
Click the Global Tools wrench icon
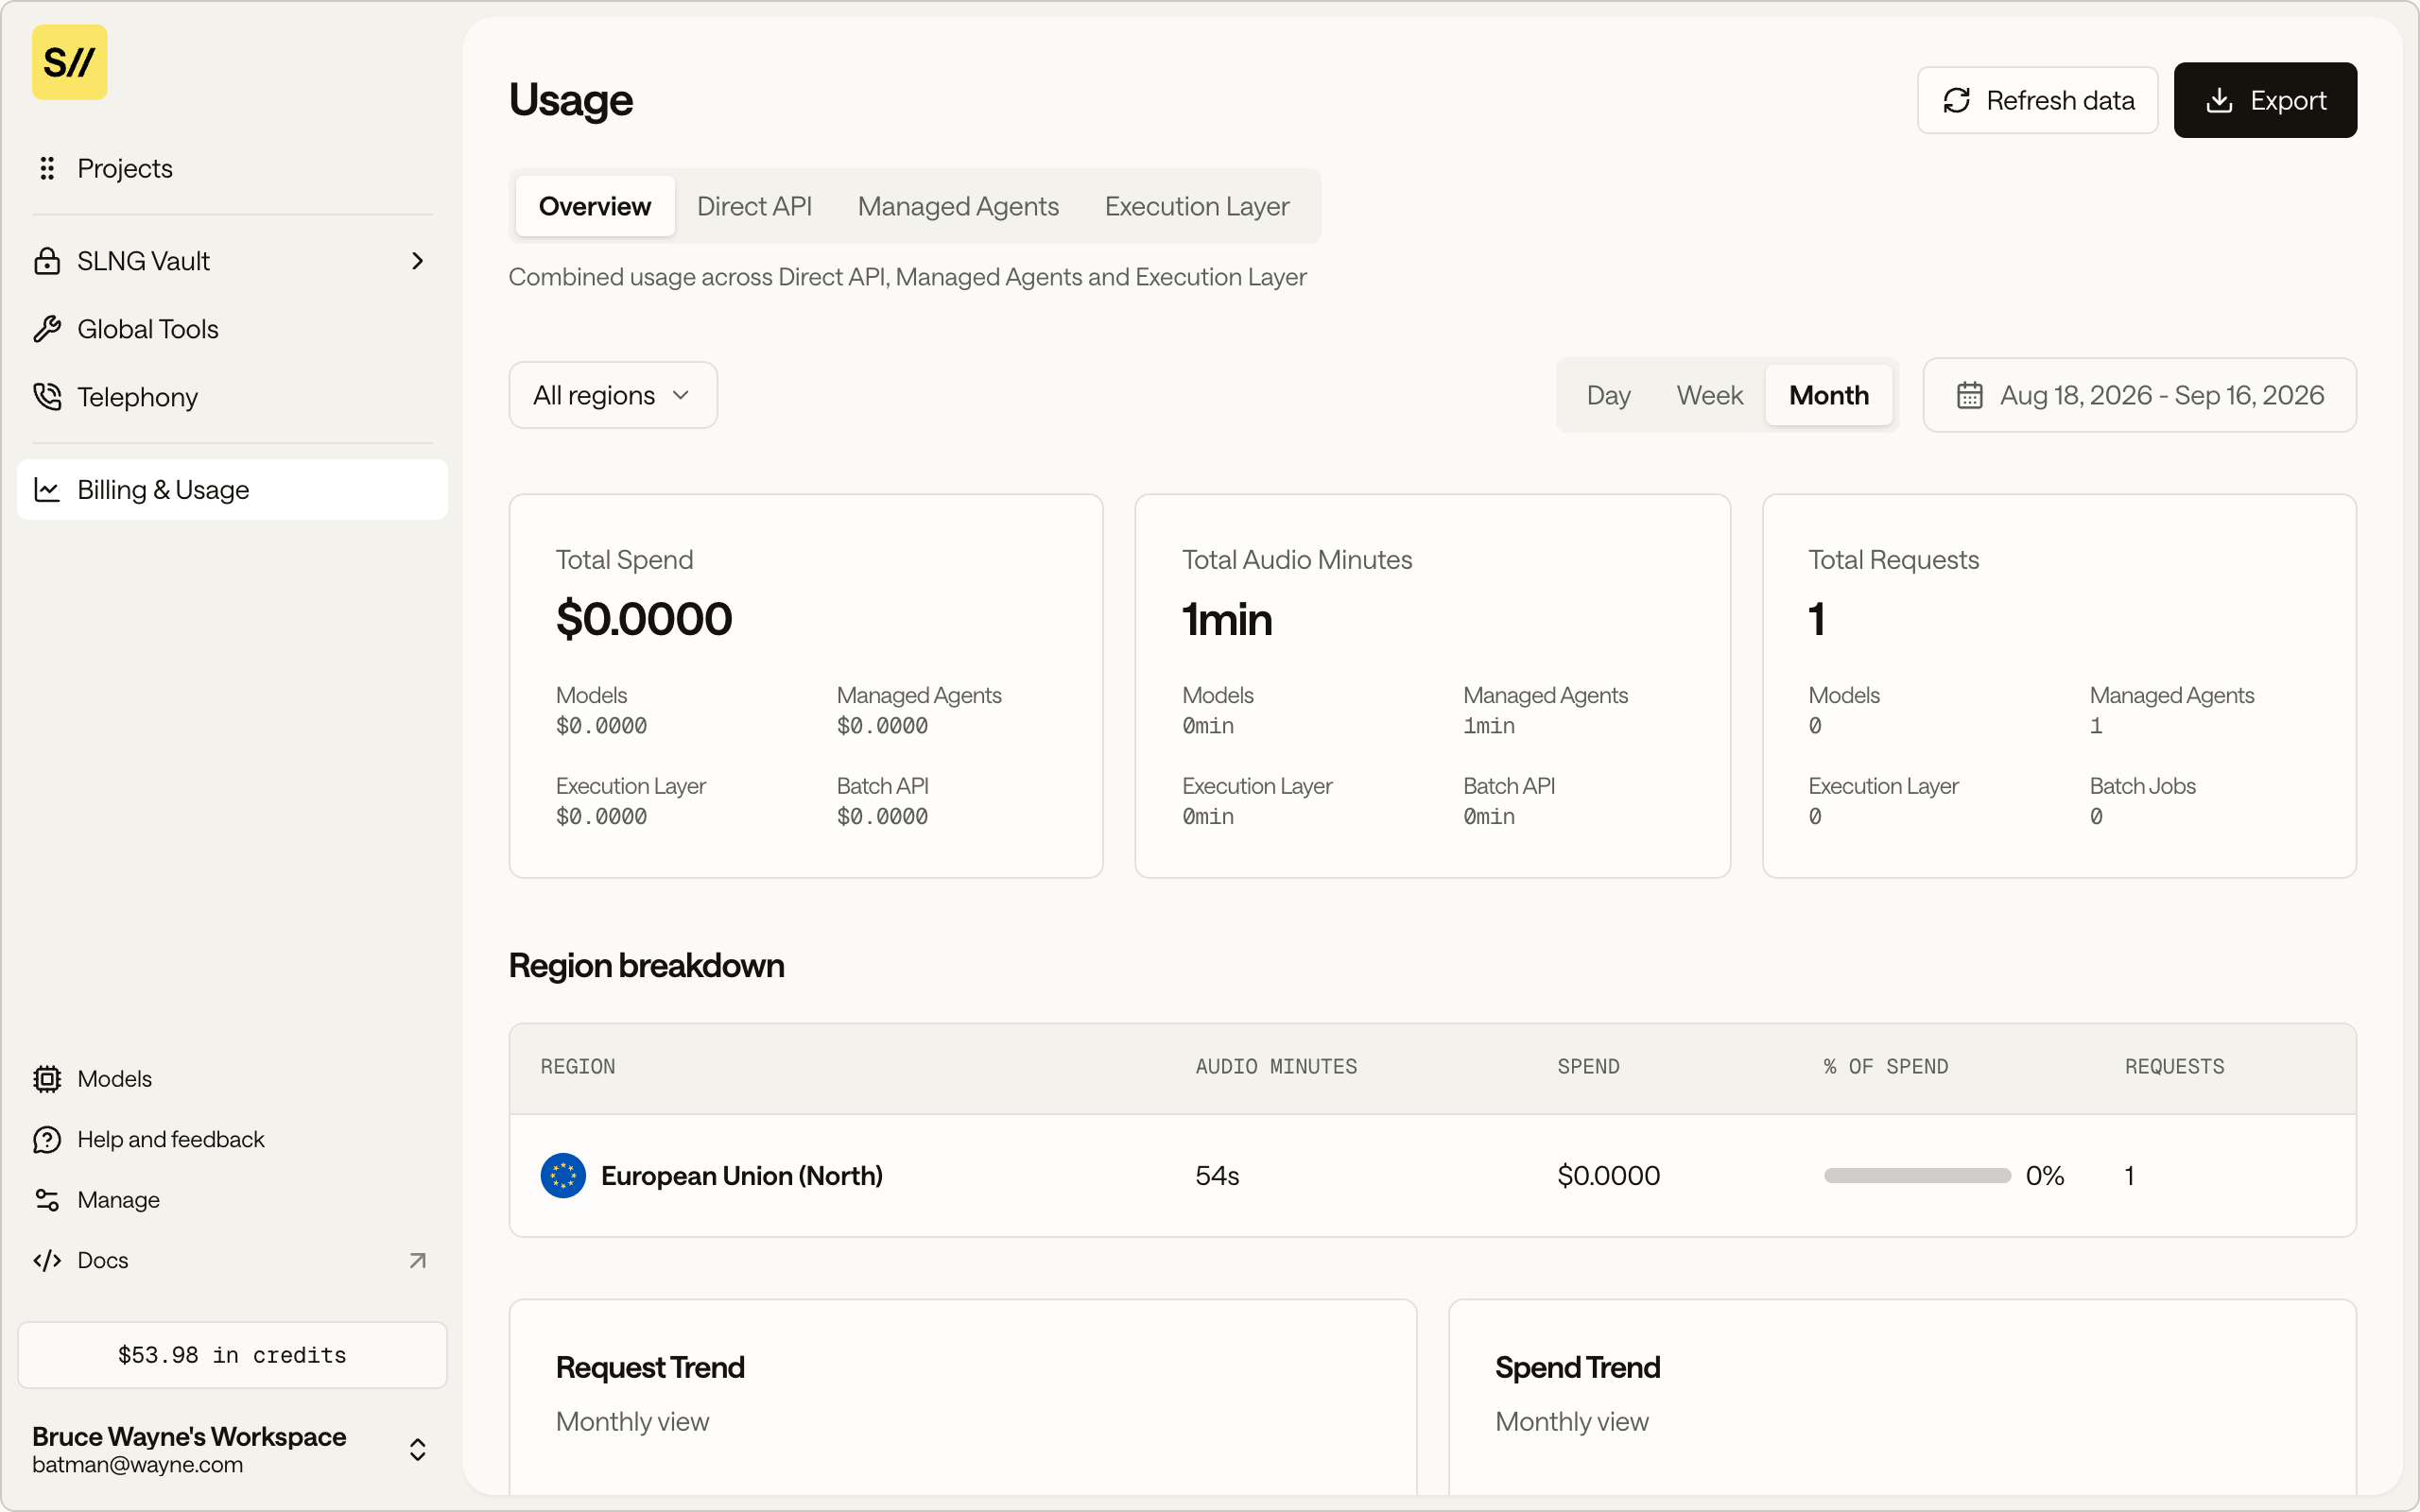pyautogui.click(x=47, y=329)
